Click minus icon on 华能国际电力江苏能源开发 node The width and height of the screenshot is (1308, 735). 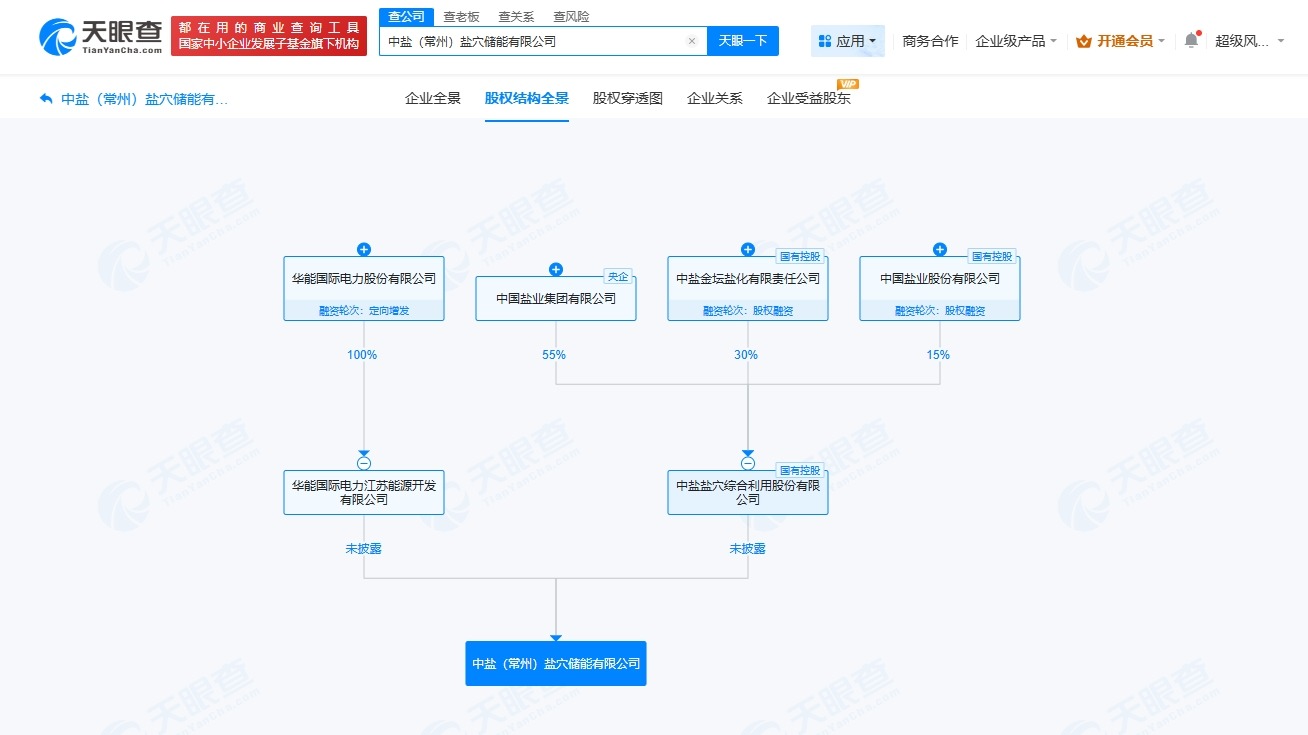tap(363, 461)
